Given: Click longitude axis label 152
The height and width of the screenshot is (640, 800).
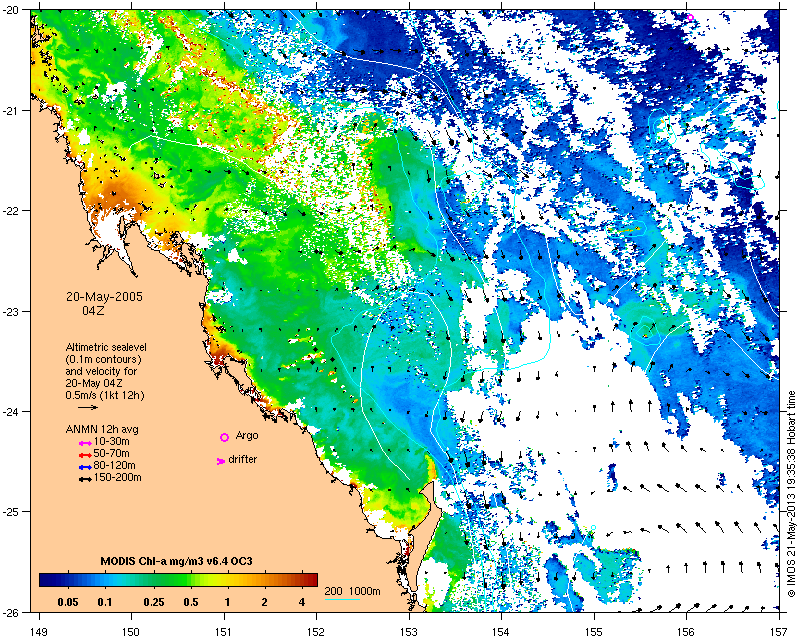Looking at the screenshot, I should (316, 633).
